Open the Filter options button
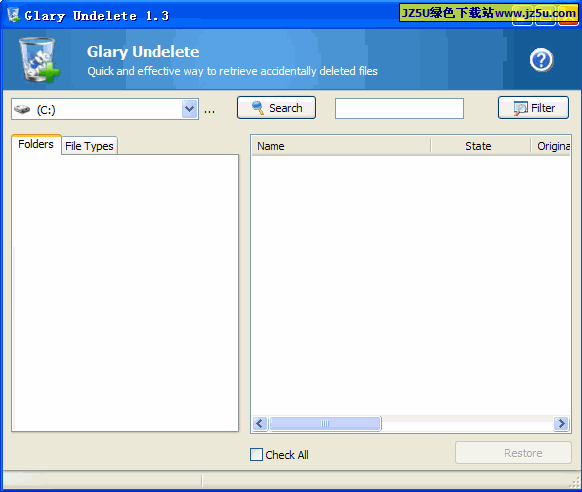582x492 pixels. [x=533, y=108]
